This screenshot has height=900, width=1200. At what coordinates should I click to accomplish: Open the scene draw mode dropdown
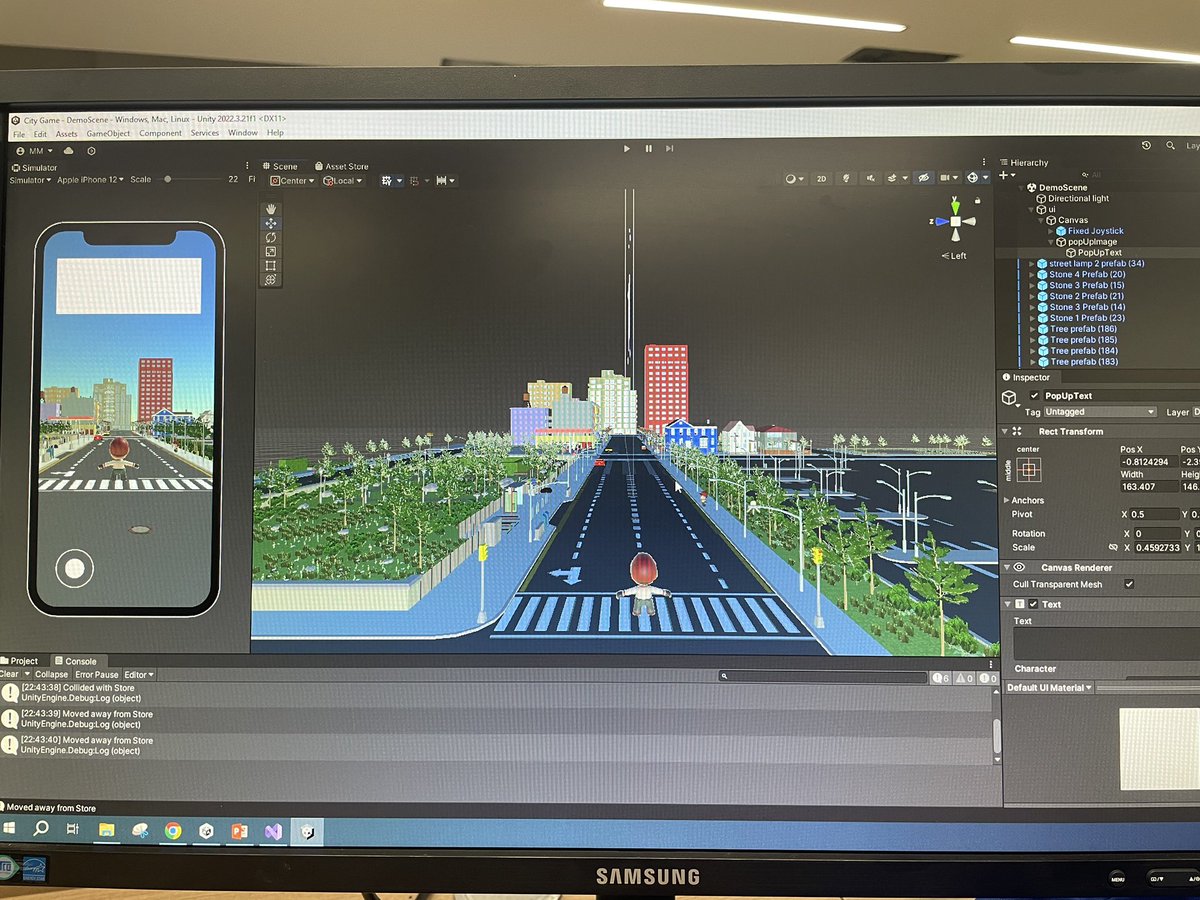coord(794,178)
